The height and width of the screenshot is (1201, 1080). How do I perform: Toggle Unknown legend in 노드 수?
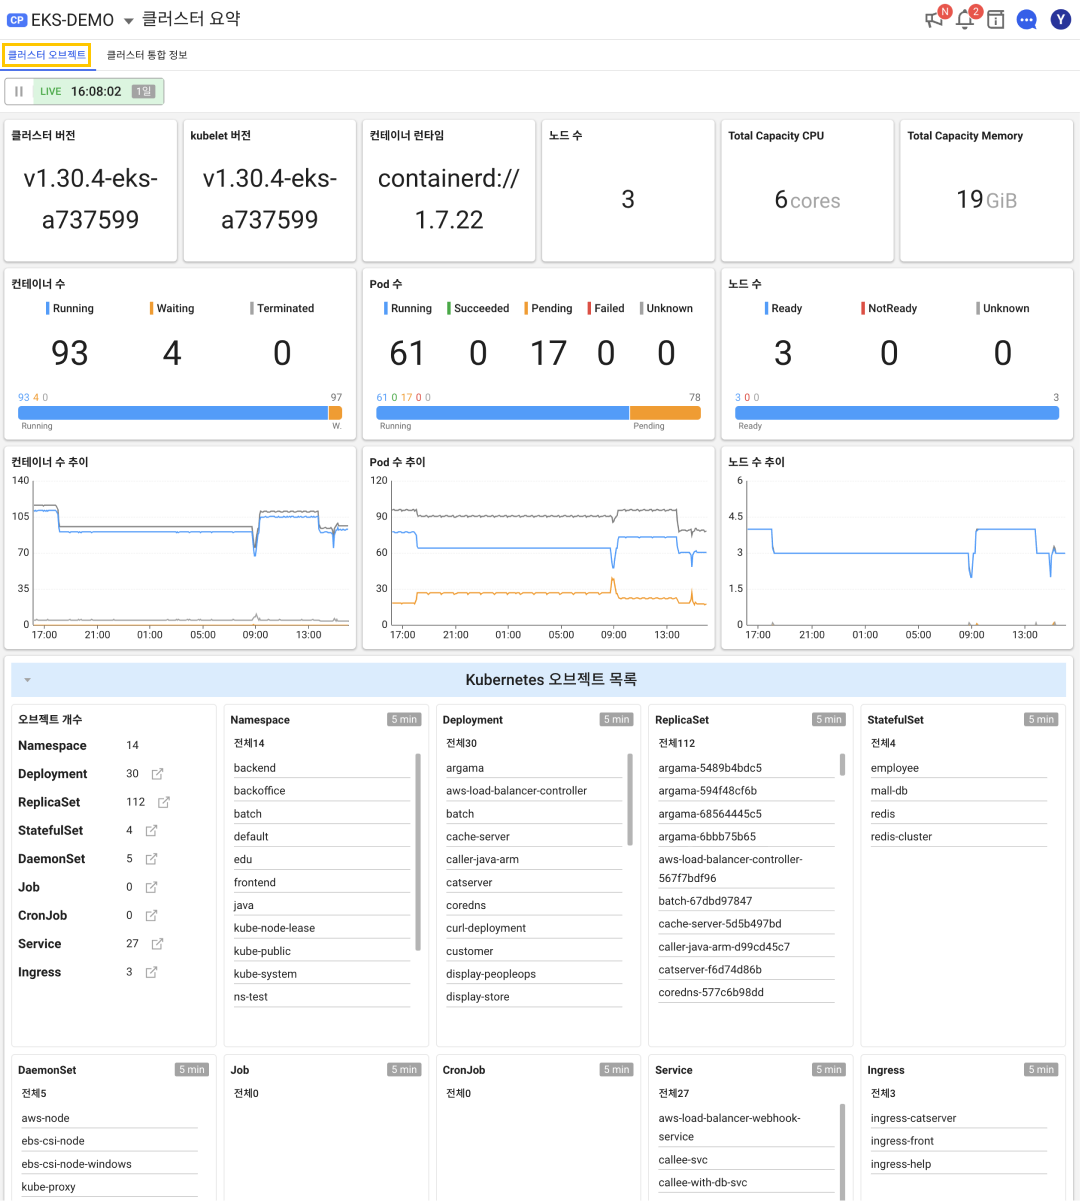(1003, 308)
